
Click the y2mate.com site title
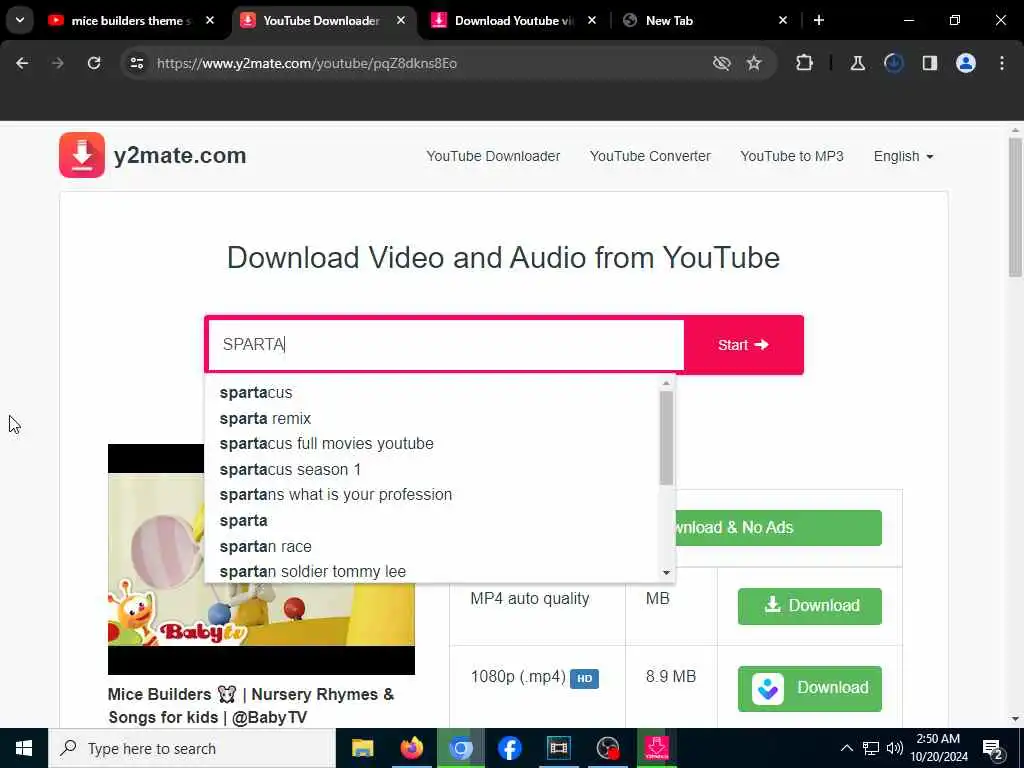180,155
